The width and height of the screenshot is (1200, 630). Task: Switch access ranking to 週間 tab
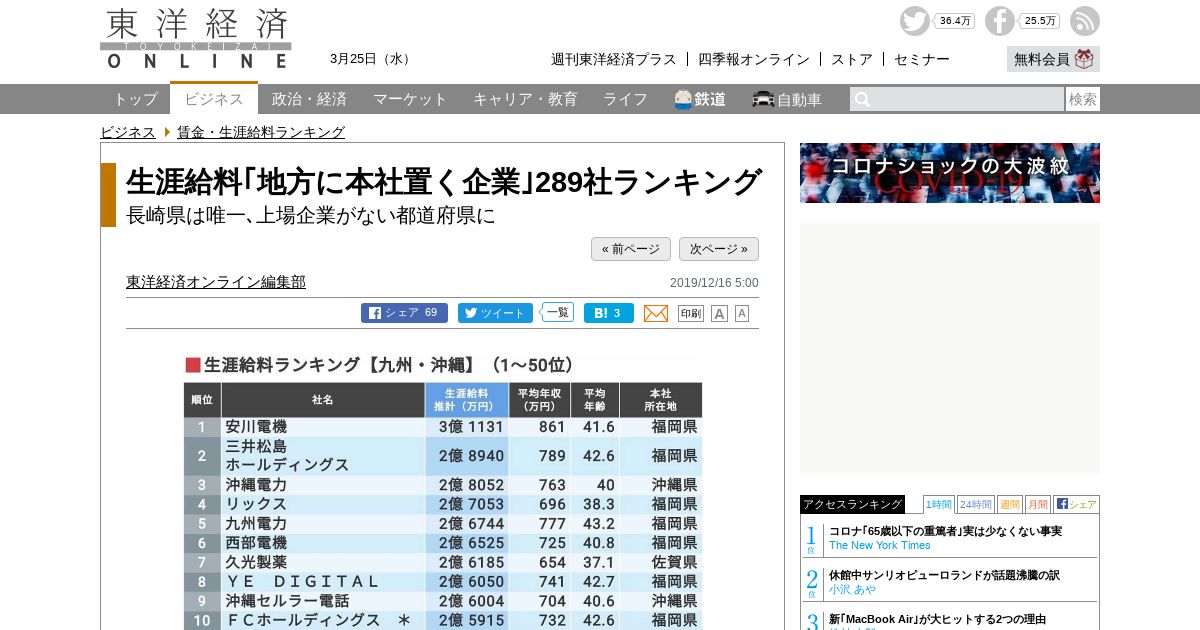[1009, 504]
